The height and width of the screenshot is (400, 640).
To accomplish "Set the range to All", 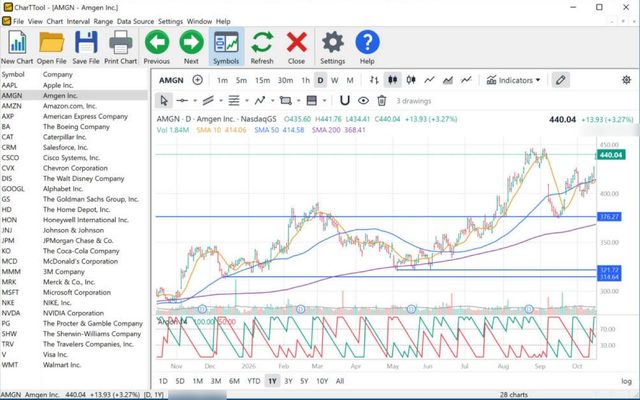I will pos(340,381).
